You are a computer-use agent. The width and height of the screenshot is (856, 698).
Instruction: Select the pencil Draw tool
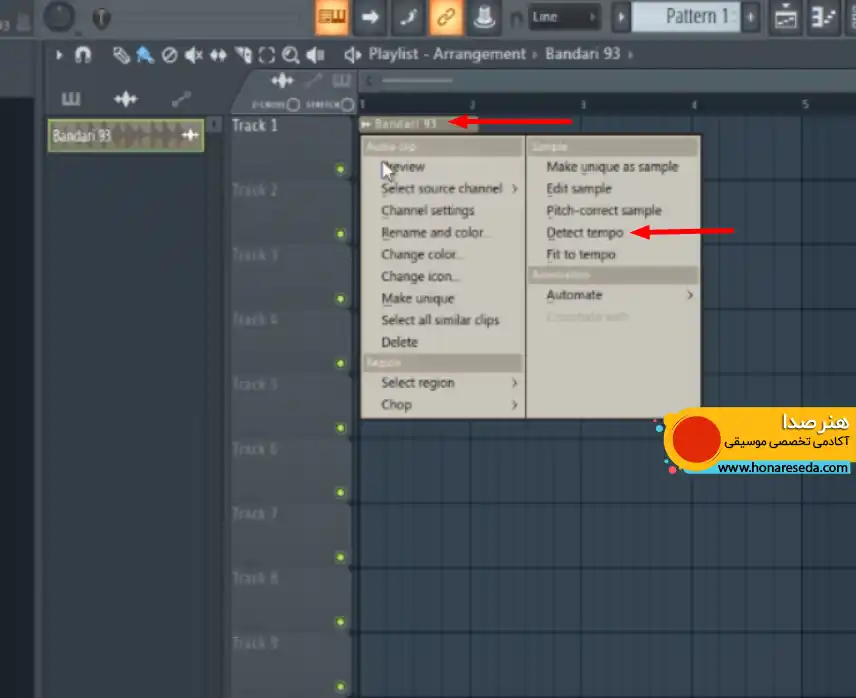click(121, 55)
